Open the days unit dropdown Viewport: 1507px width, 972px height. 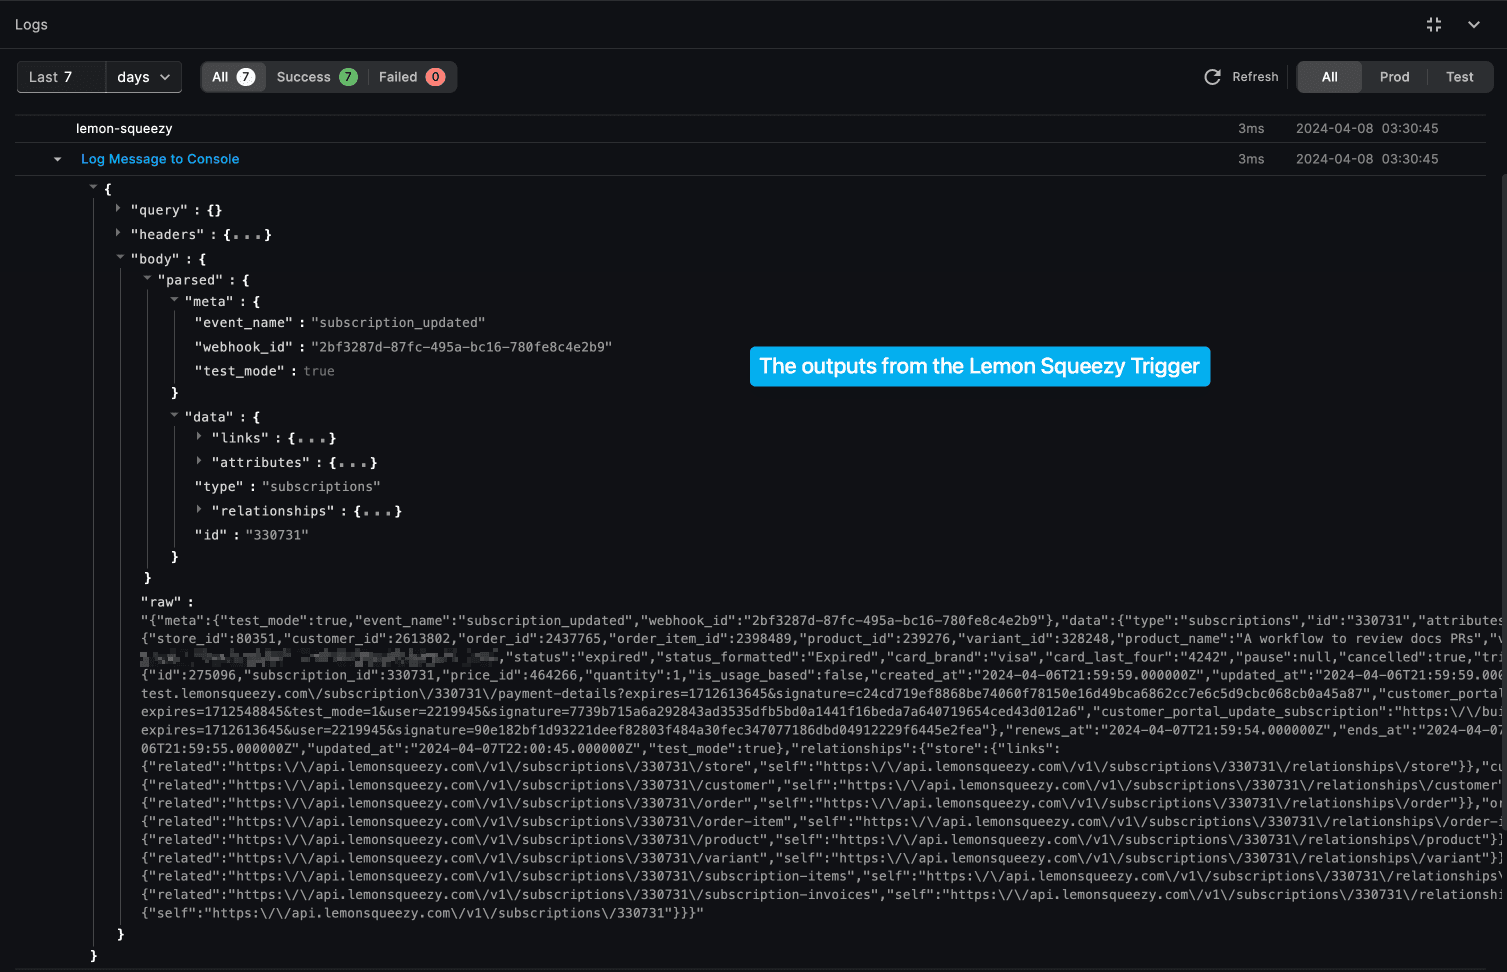143,77
